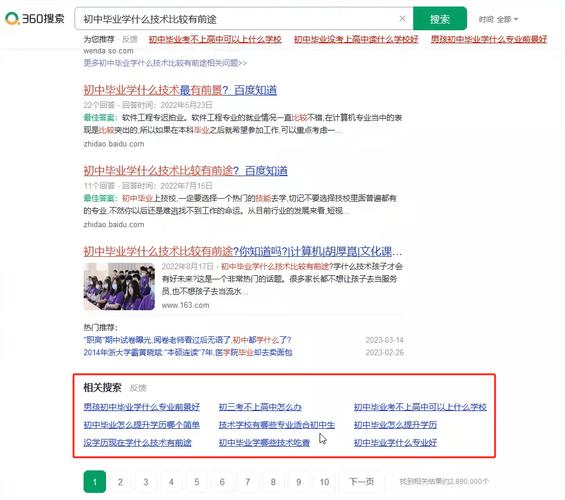Click www.163.com source URL text

tap(186, 305)
